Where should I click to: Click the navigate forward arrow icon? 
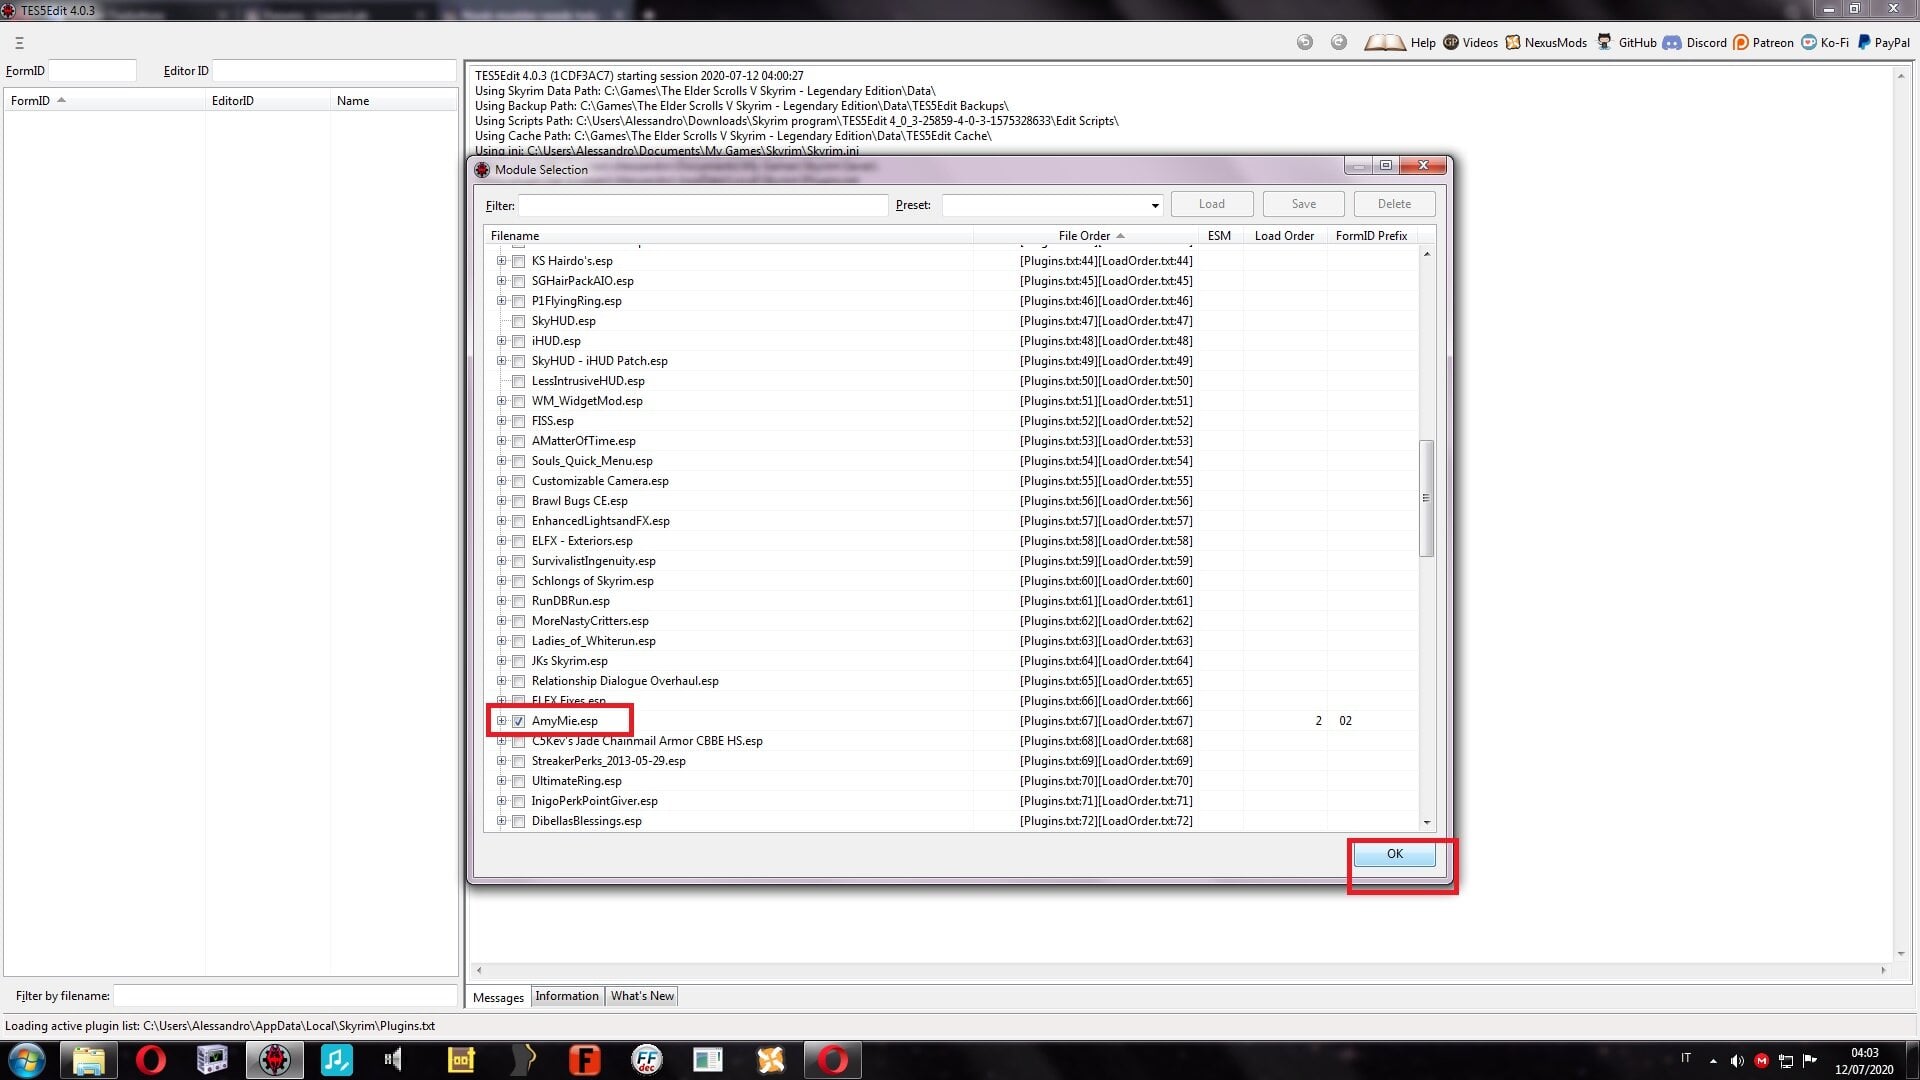coord(1339,42)
